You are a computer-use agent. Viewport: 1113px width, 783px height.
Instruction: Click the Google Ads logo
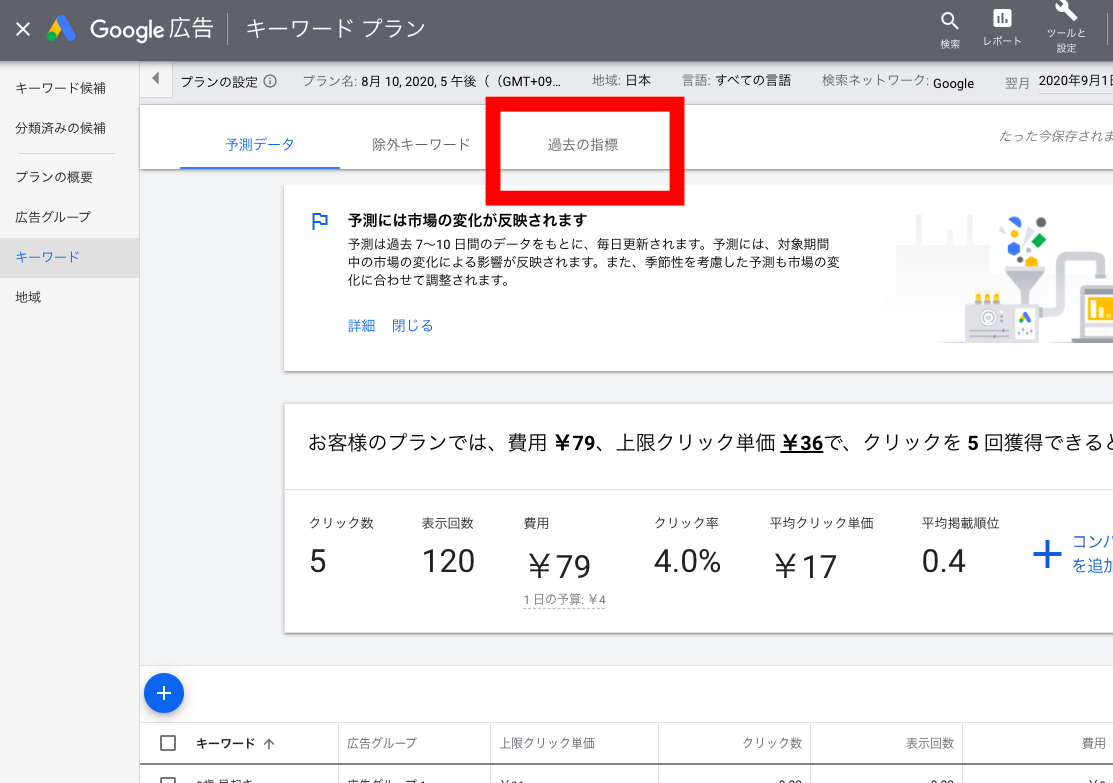pyautogui.click(x=61, y=29)
